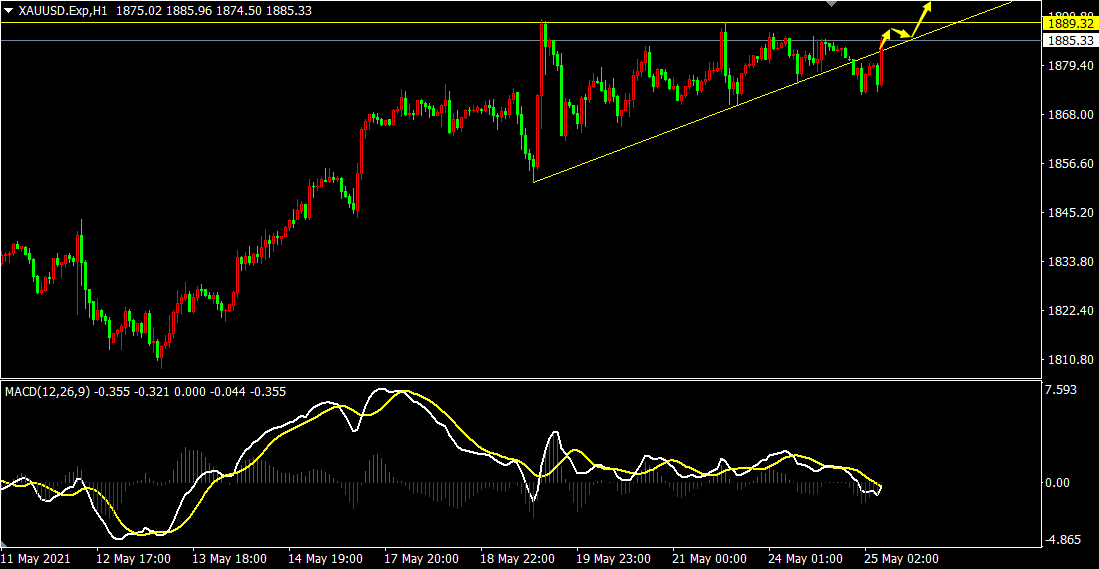Click the MACD 7.593 scale value
Image resolution: width=1099 pixels, height=569 pixels.
(1062, 390)
